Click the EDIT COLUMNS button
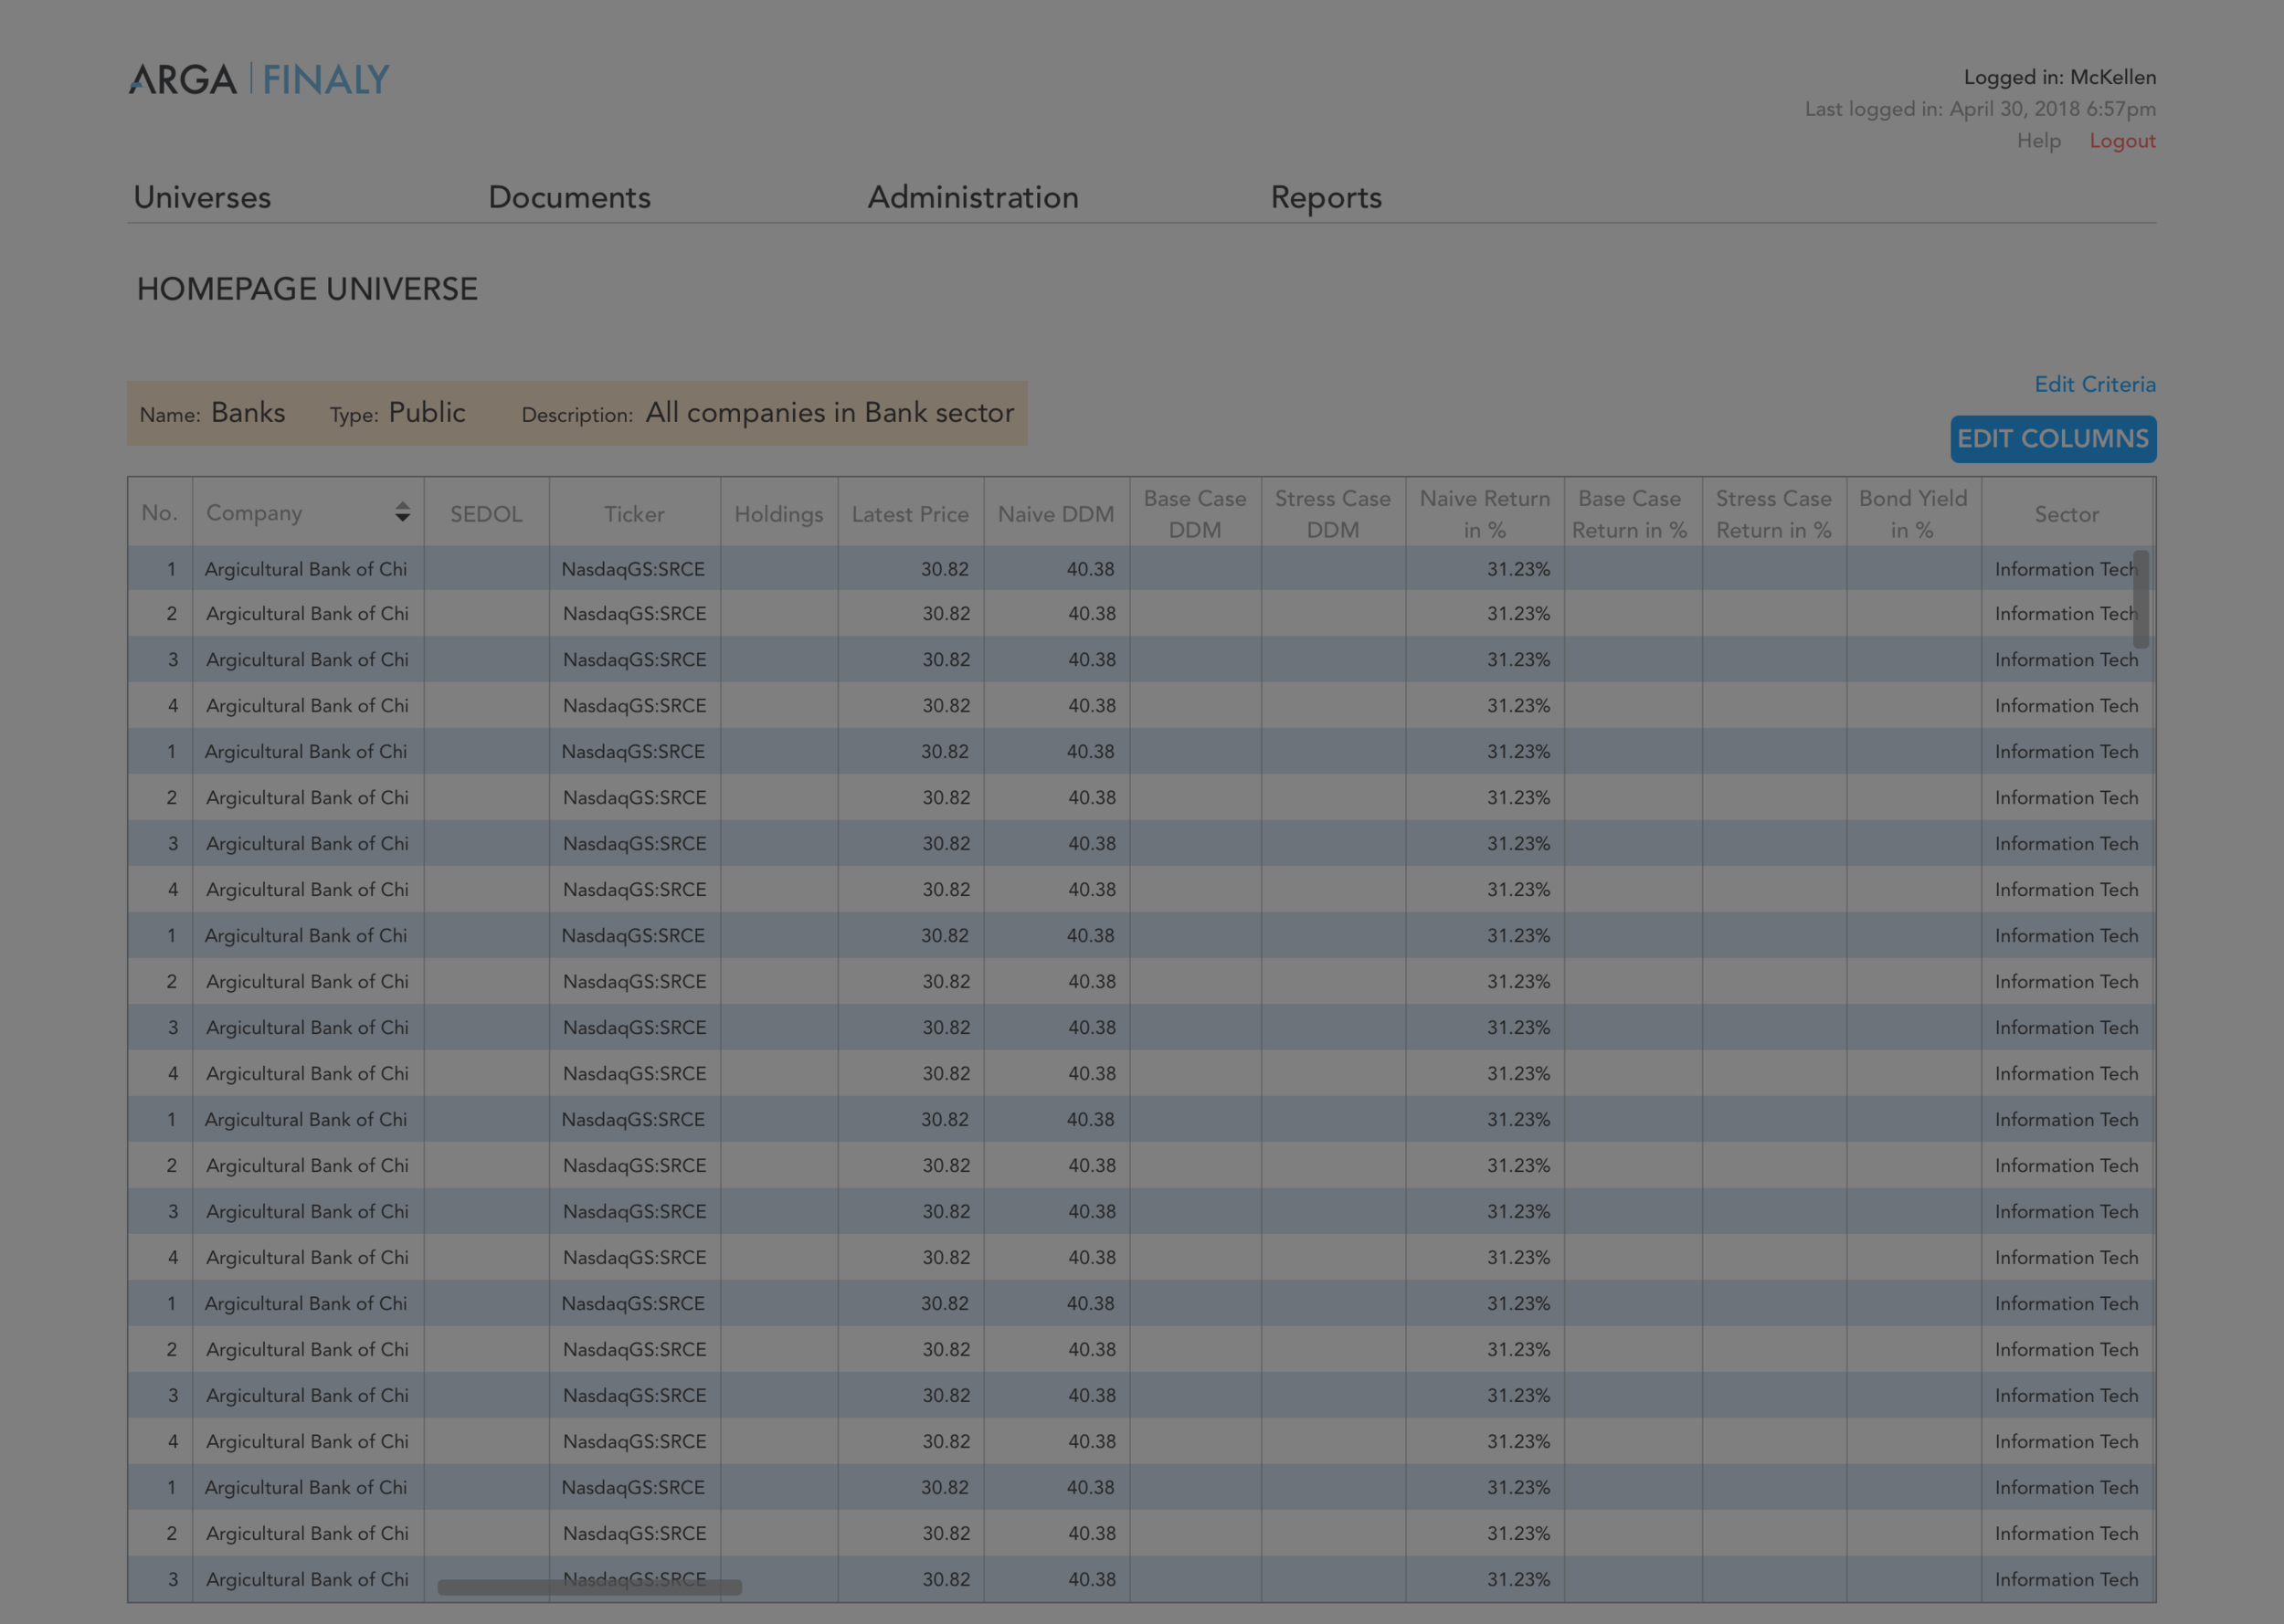Viewport: 2284px width, 1624px height. pos(2053,439)
